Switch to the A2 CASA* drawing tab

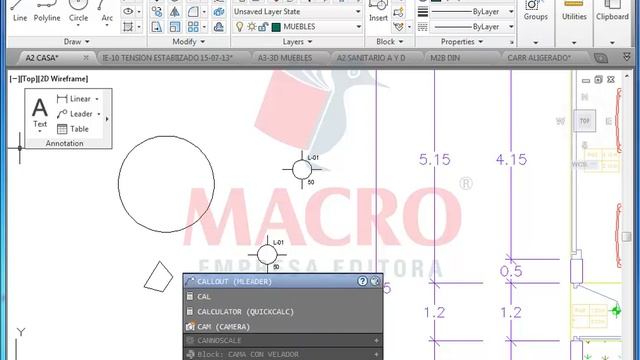point(42,58)
